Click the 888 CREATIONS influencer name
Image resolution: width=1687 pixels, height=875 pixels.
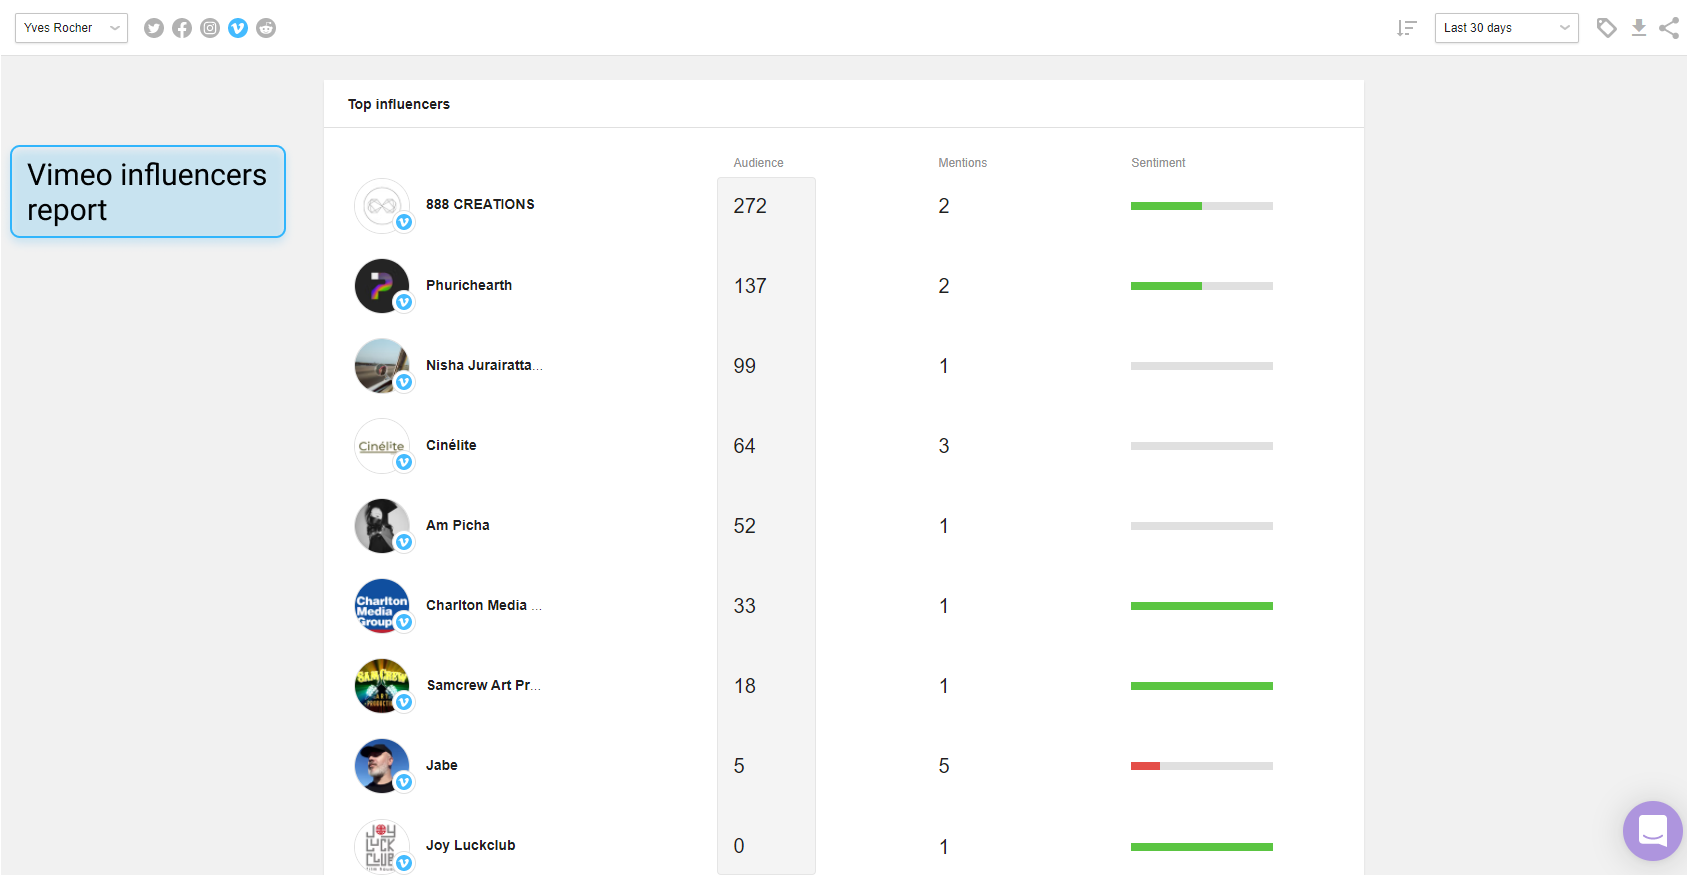480,204
